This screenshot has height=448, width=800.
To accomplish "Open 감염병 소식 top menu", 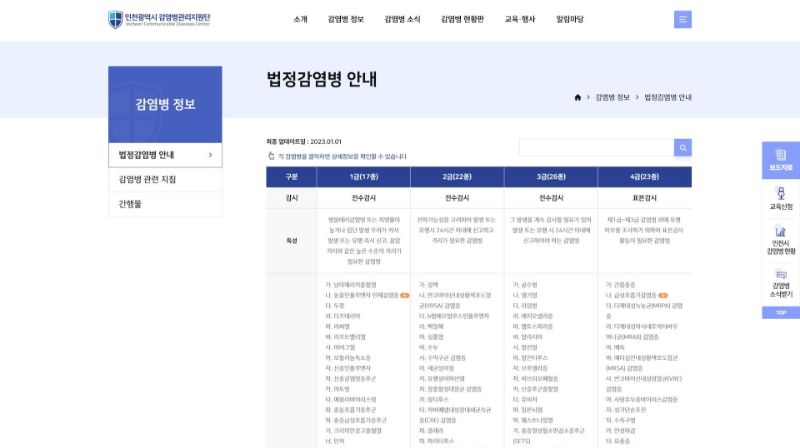I will point(402,19).
